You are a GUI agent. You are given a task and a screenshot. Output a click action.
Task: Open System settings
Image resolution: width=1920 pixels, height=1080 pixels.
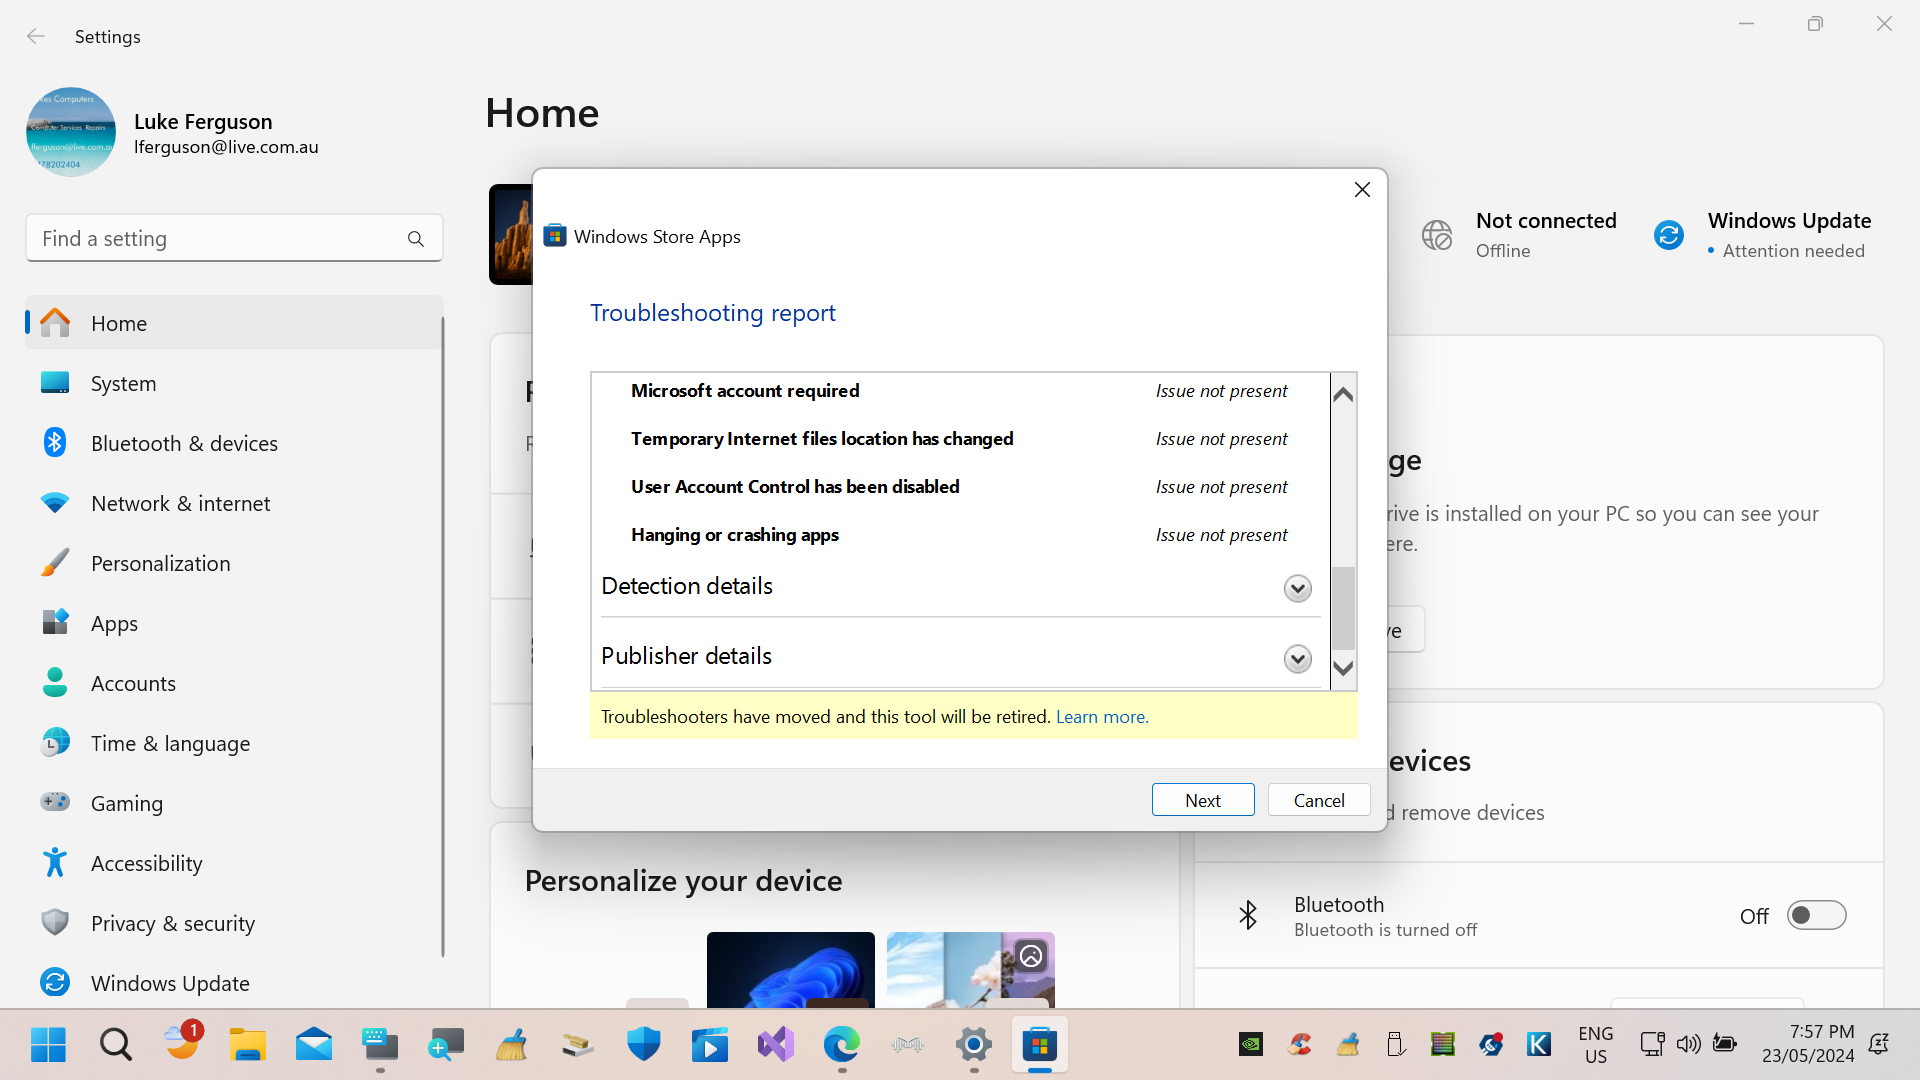click(x=234, y=383)
